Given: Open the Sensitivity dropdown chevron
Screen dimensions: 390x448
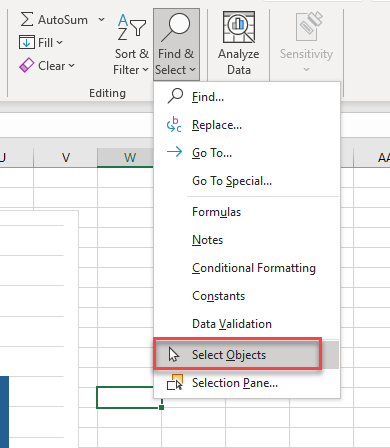Looking at the screenshot, I should pos(306,70).
